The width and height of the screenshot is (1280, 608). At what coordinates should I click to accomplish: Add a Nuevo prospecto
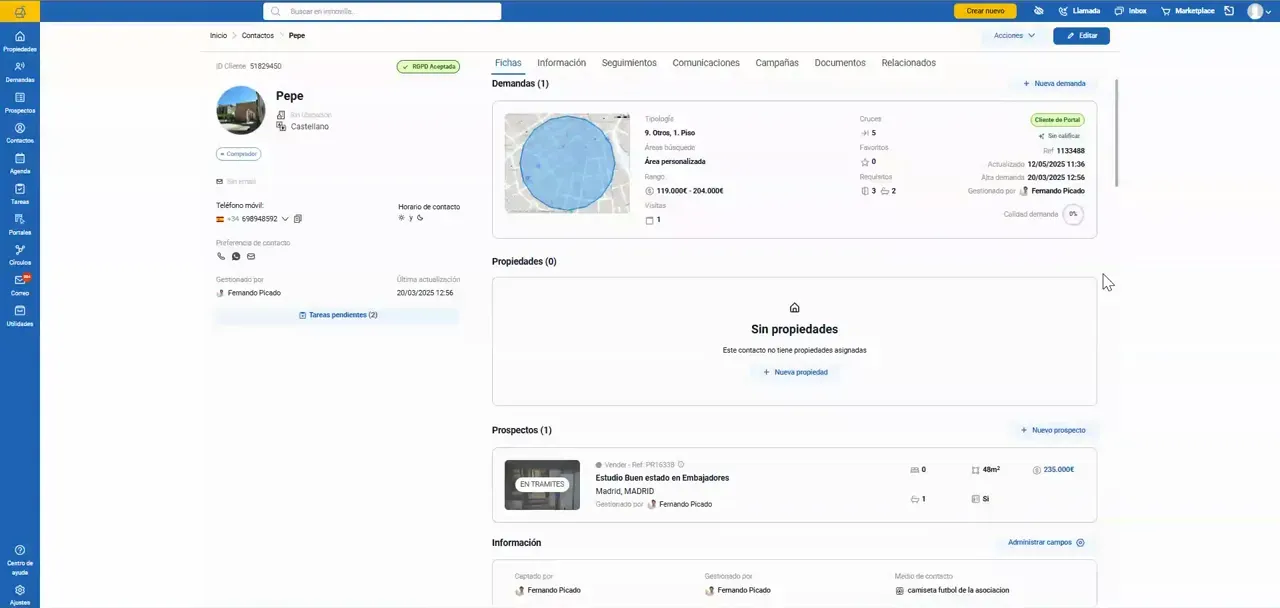coord(1053,430)
